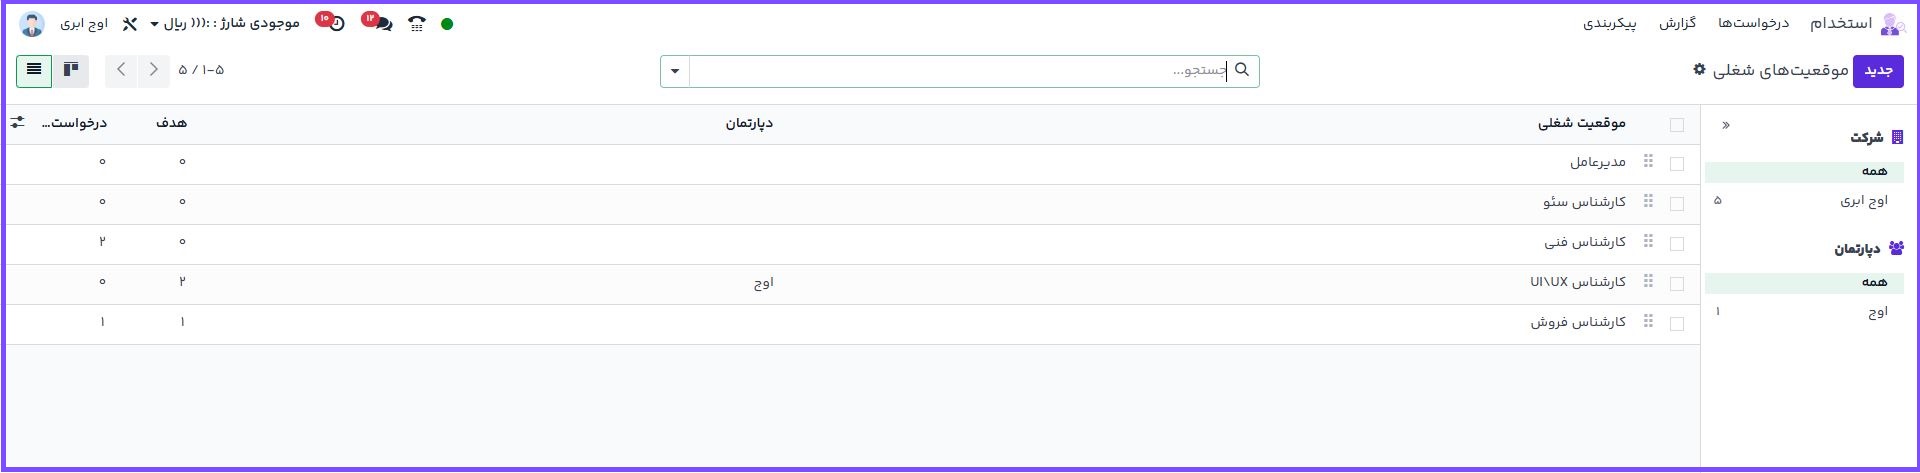Open the chat conversations icon

coord(382,24)
